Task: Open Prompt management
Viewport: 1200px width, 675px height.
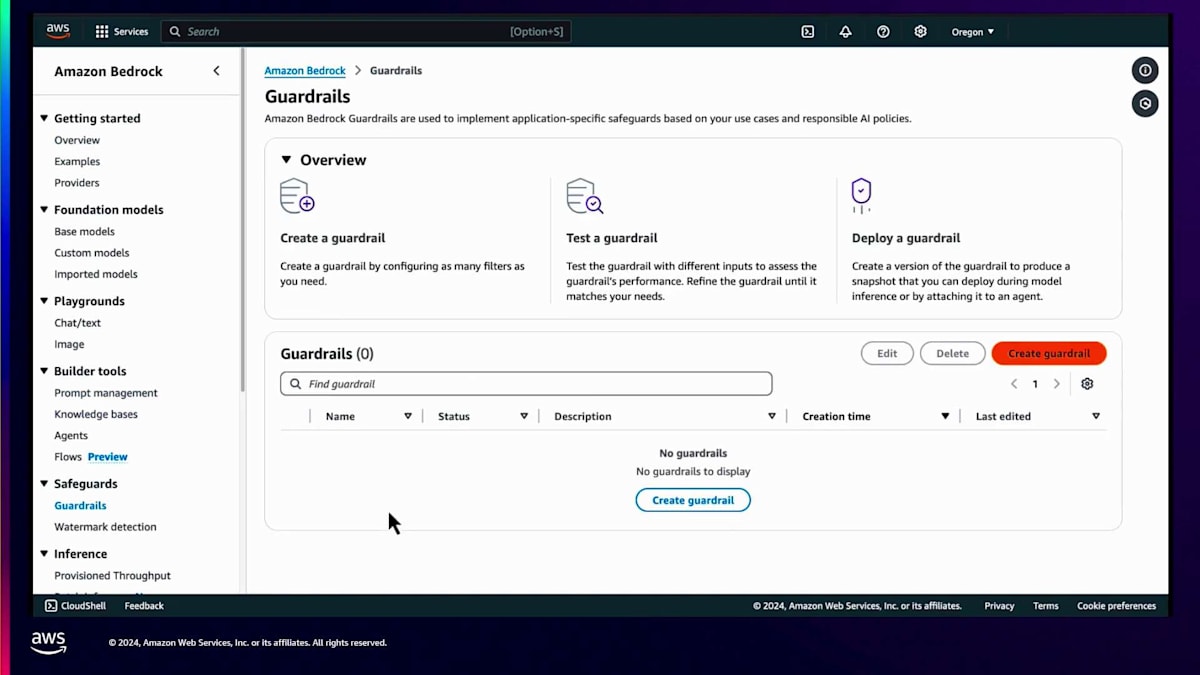Action: (106, 393)
